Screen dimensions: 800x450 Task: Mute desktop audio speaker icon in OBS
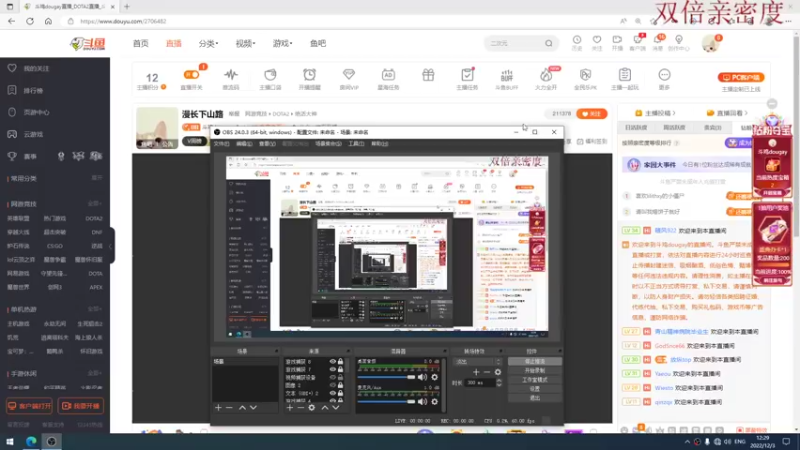(x=422, y=377)
